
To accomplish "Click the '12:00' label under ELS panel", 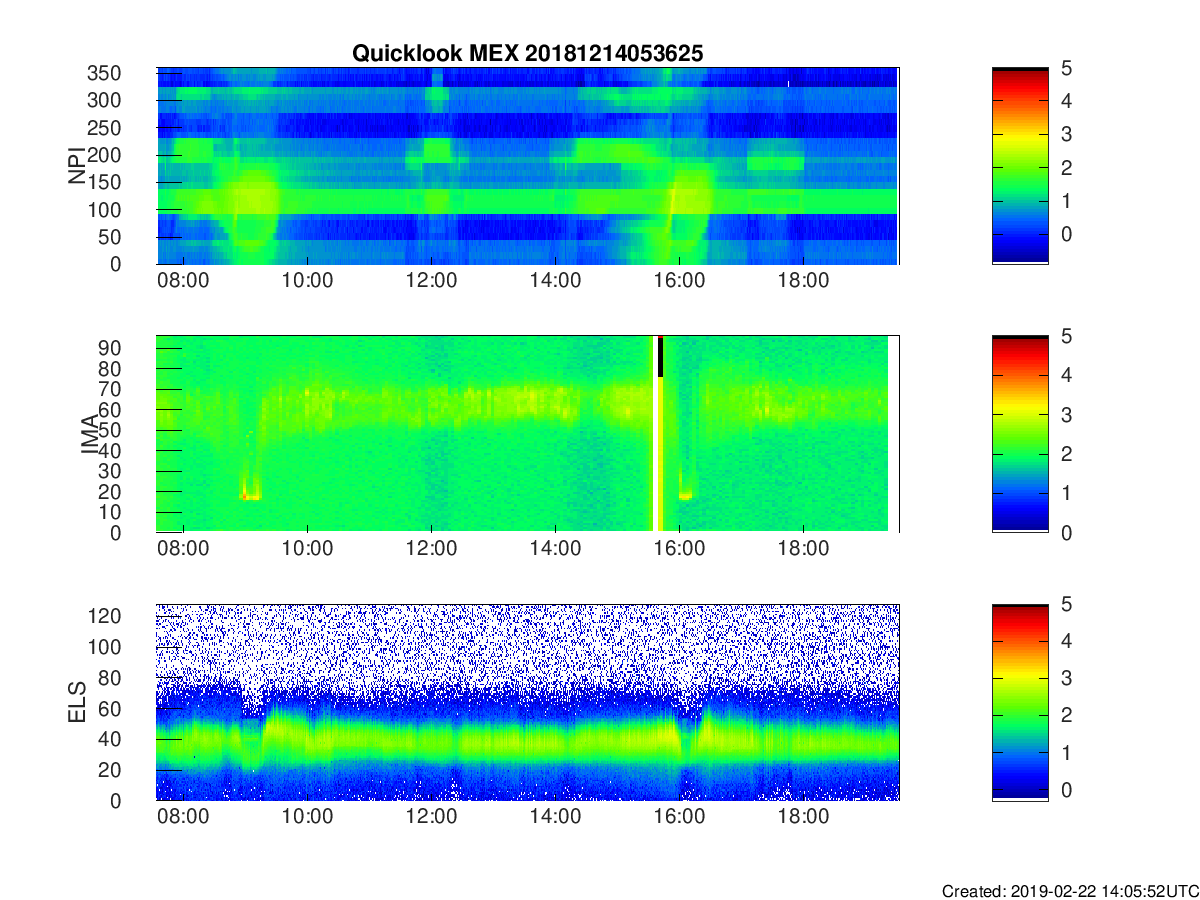I will [432, 817].
